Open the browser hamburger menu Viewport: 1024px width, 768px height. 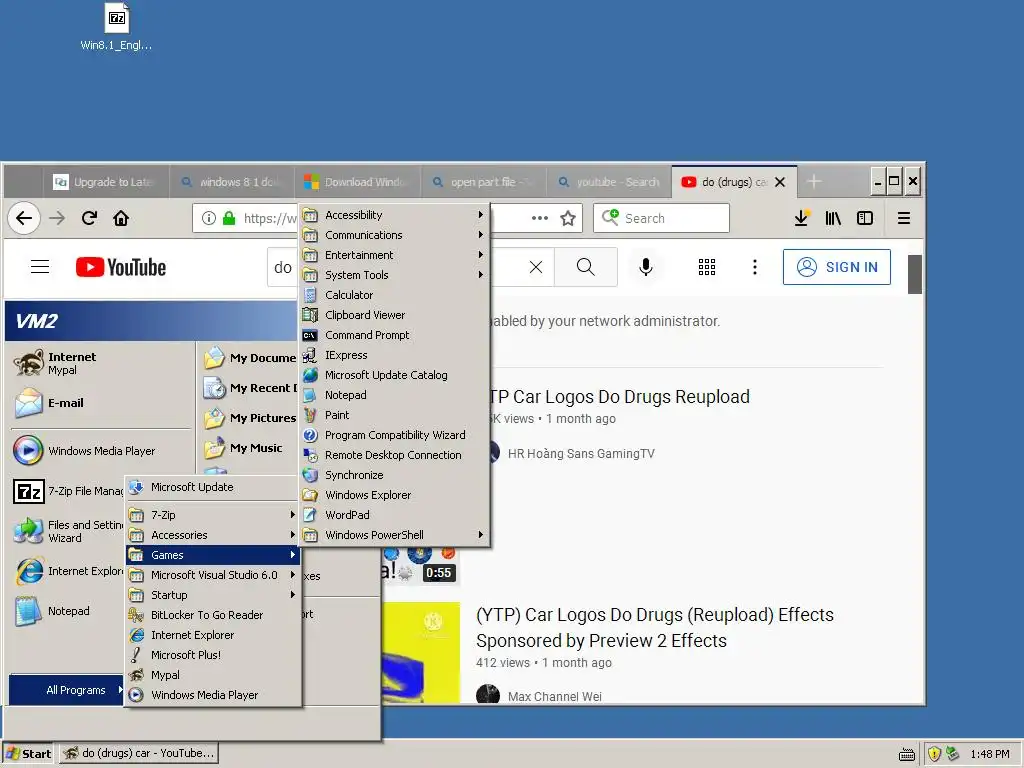[904, 218]
